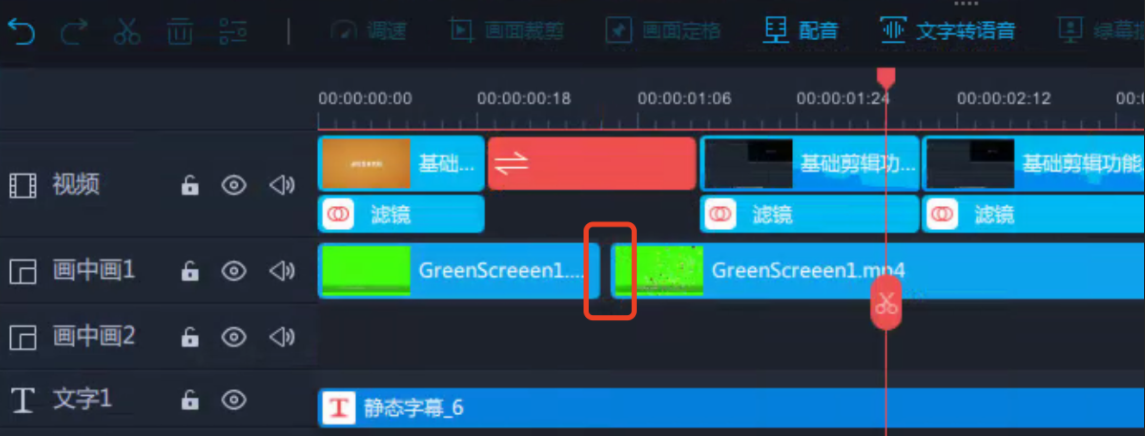This screenshot has height=436, width=1145.
Task: Select the scissors split tool in toolbar
Action: (127, 31)
